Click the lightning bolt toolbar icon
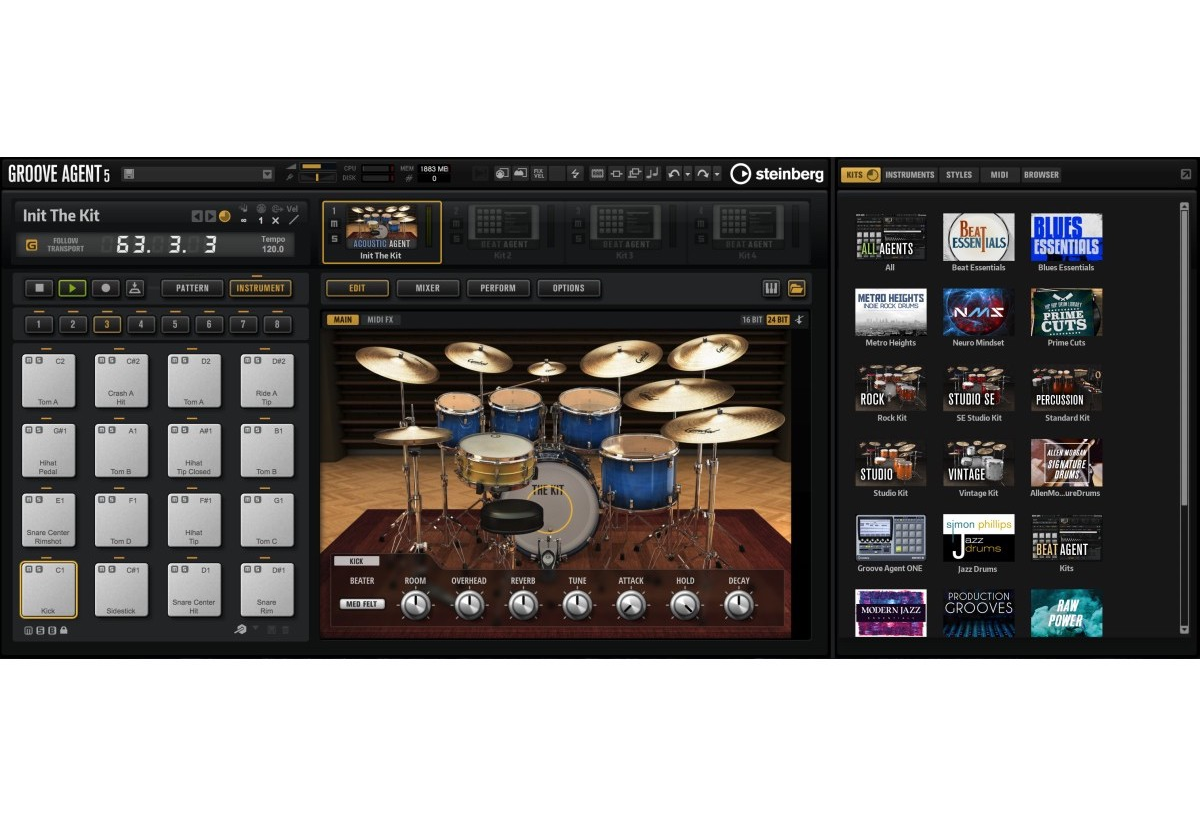The width and height of the screenshot is (1200, 840). pyautogui.click(x=576, y=173)
